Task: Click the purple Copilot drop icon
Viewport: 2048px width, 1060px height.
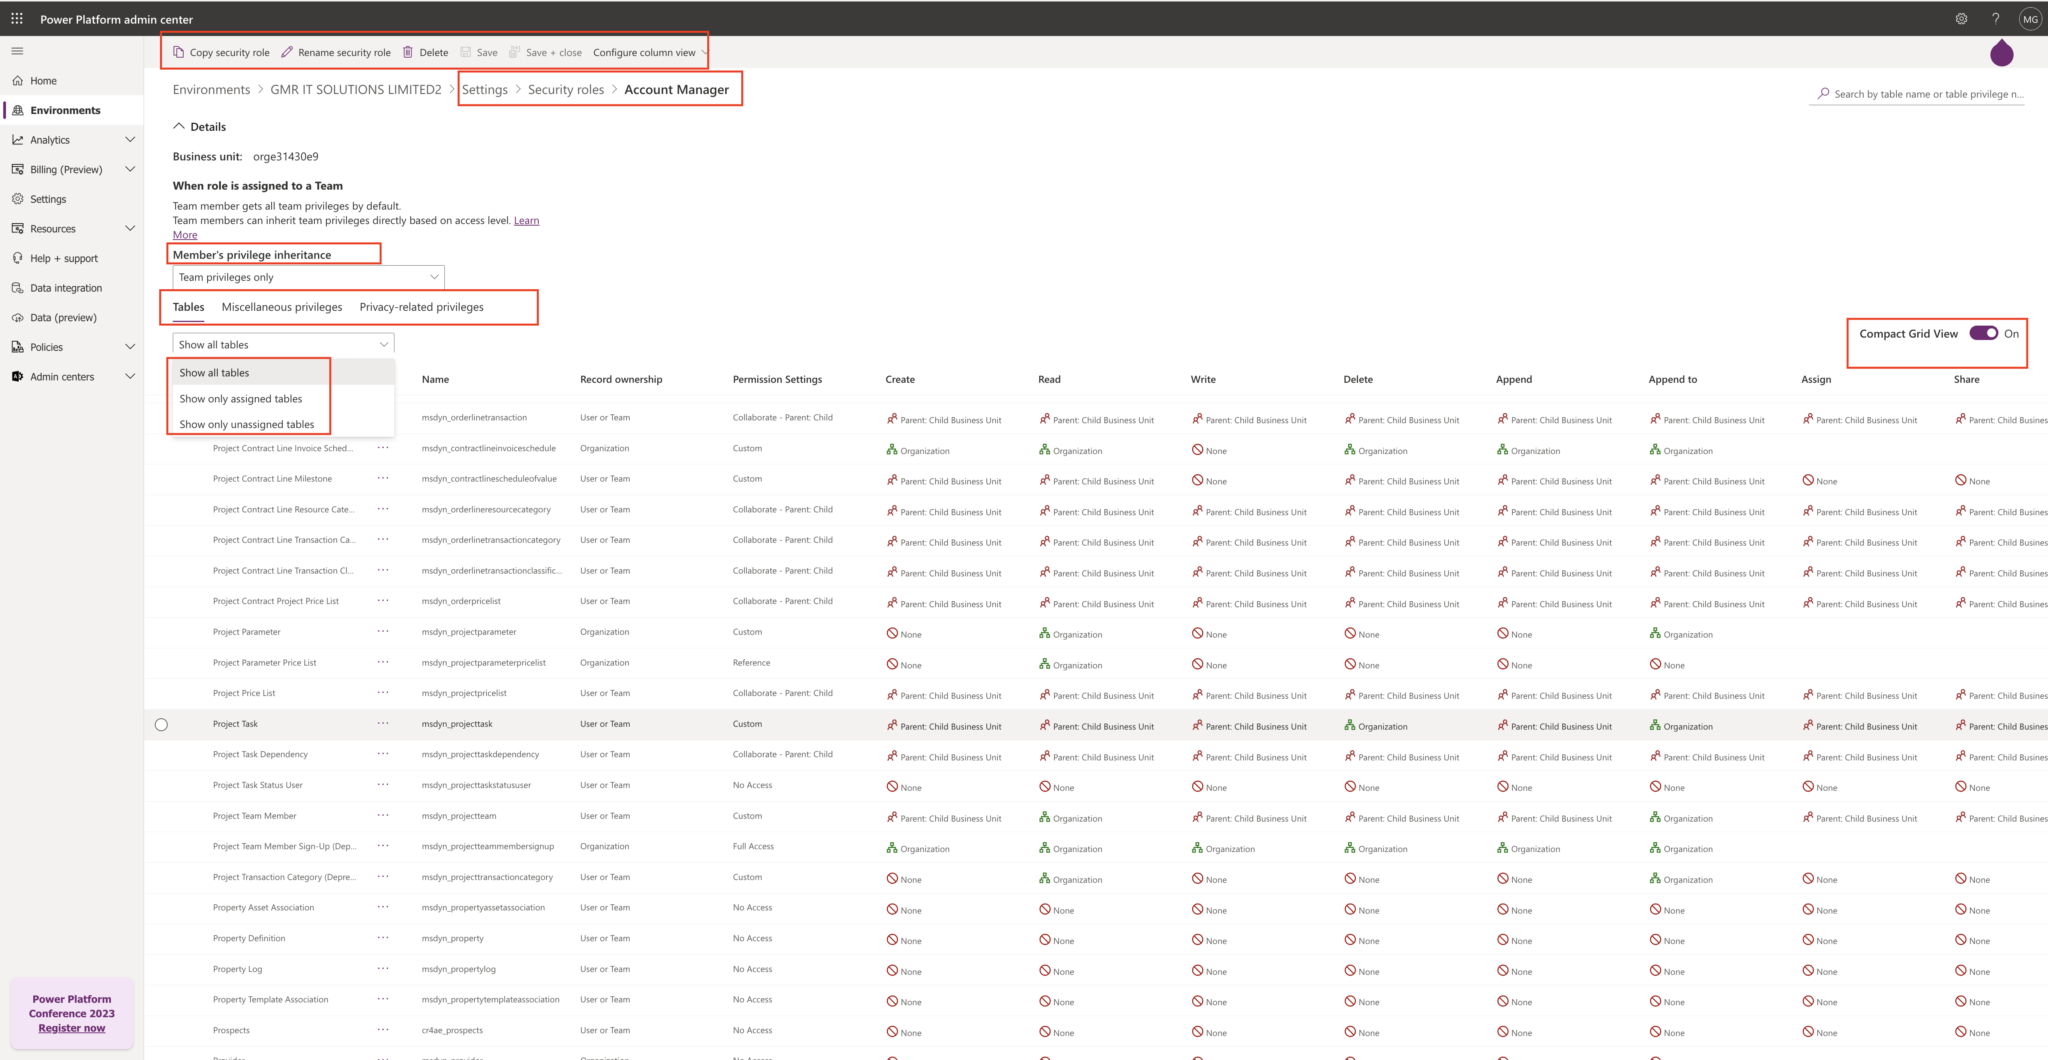Action: point(2001,52)
